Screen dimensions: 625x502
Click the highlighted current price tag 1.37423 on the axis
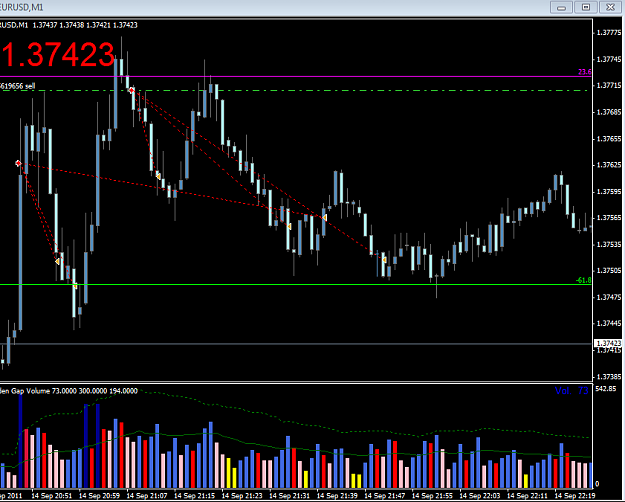607,343
